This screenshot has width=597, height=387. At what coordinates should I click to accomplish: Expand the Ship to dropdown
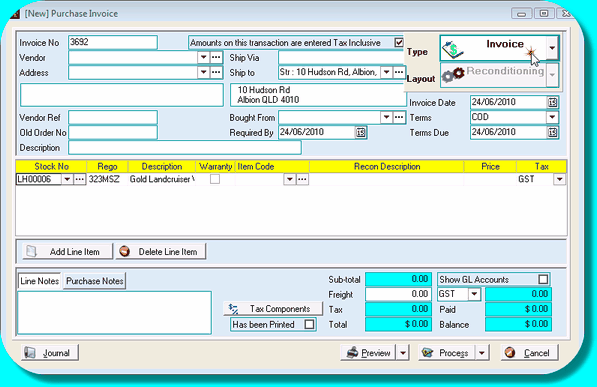pyautogui.click(x=386, y=72)
